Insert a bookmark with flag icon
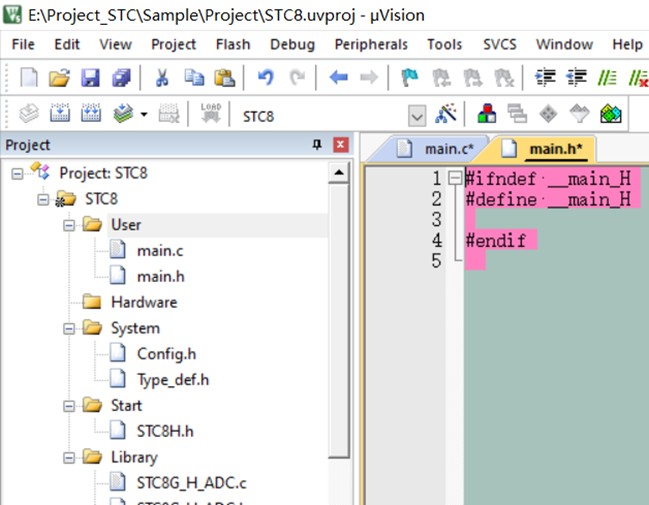649x505 pixels. coord(410,77)
